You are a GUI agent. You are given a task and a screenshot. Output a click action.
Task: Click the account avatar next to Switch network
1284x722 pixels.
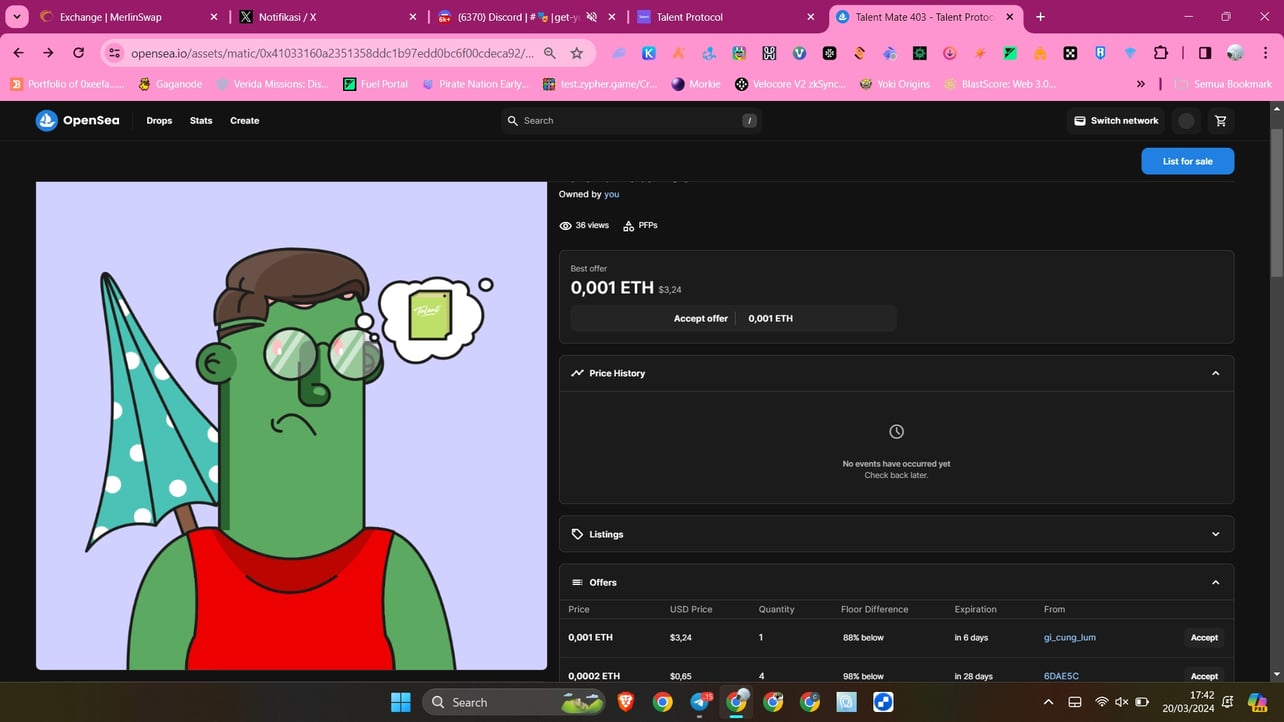pos(1186,121)
